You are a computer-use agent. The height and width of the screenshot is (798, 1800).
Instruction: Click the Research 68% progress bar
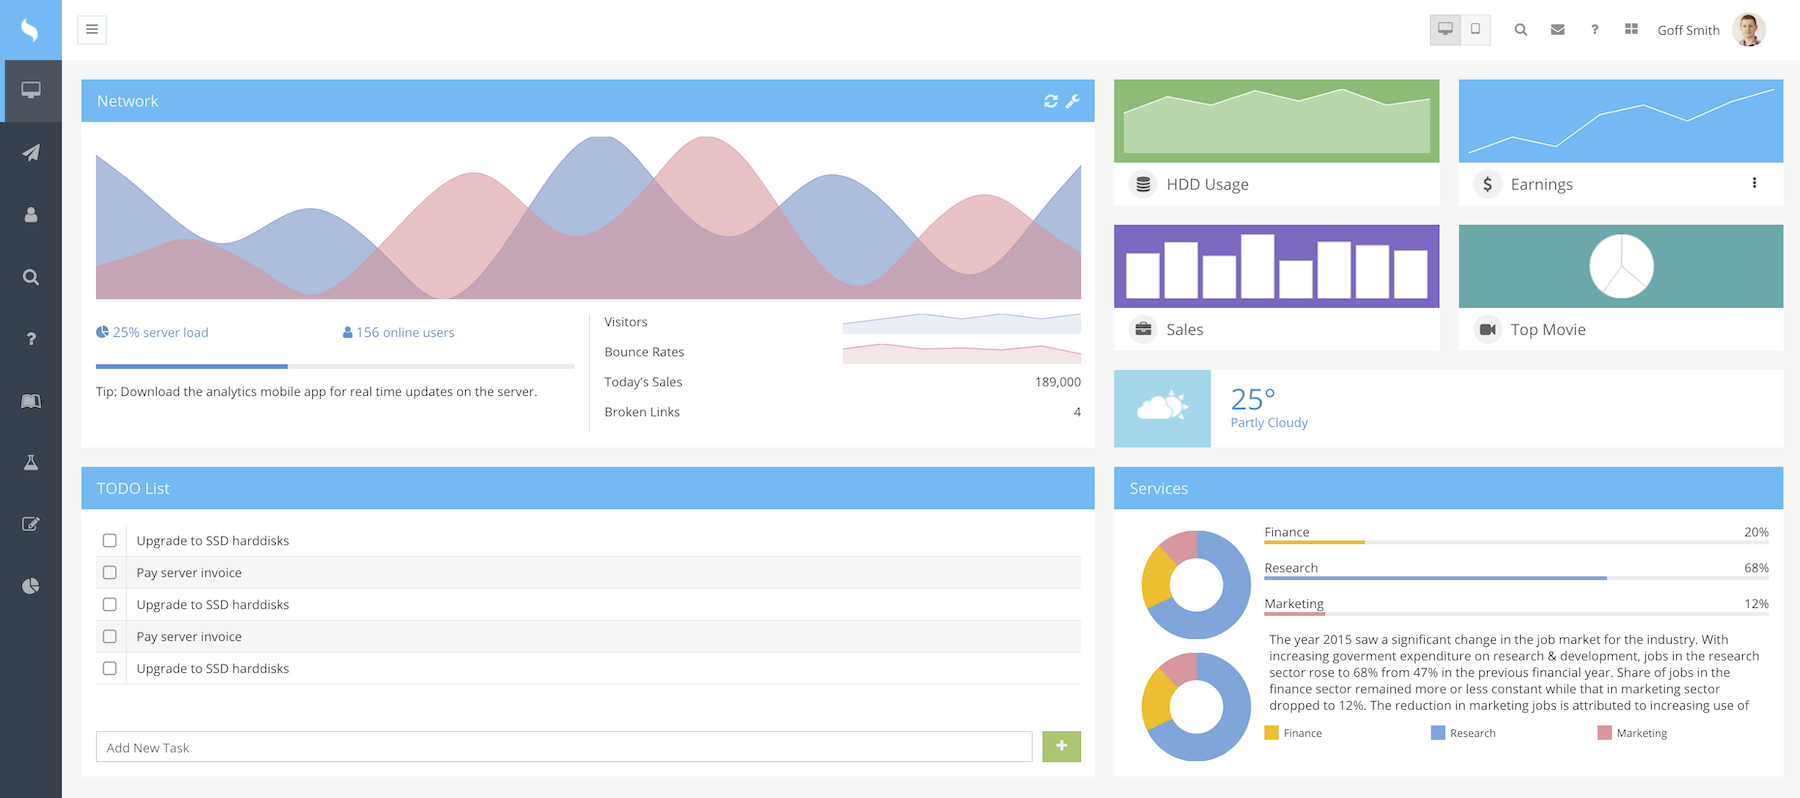pyautogui.click(x=1516, y=578)
